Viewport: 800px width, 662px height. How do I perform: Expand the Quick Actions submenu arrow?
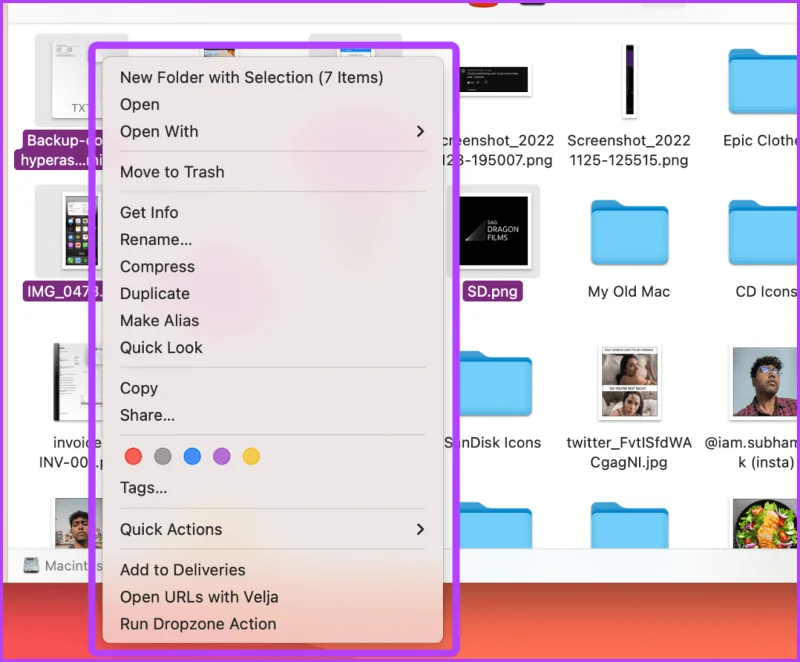tap(420, 529)
